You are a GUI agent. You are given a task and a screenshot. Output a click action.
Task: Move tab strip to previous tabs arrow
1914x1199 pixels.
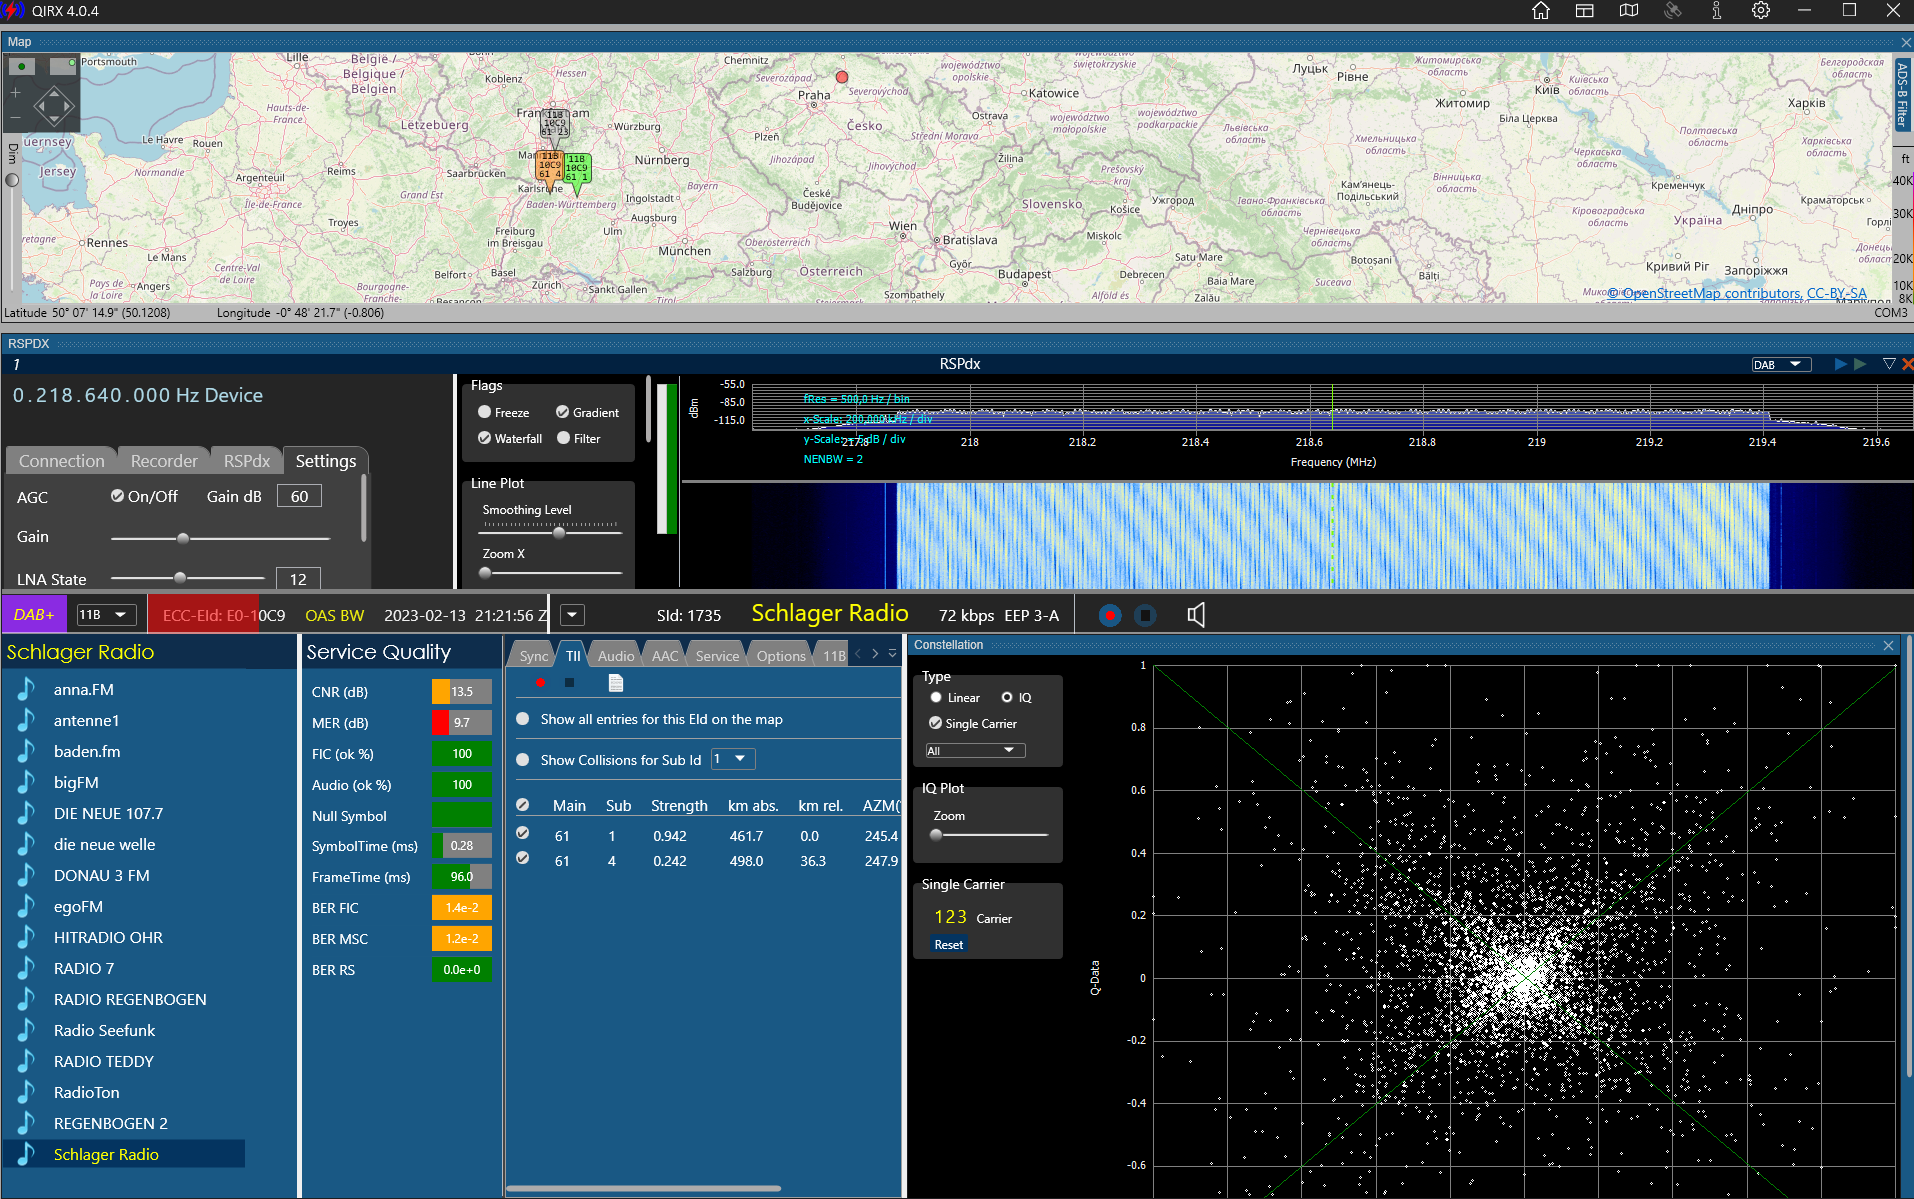tap(857, 653)
